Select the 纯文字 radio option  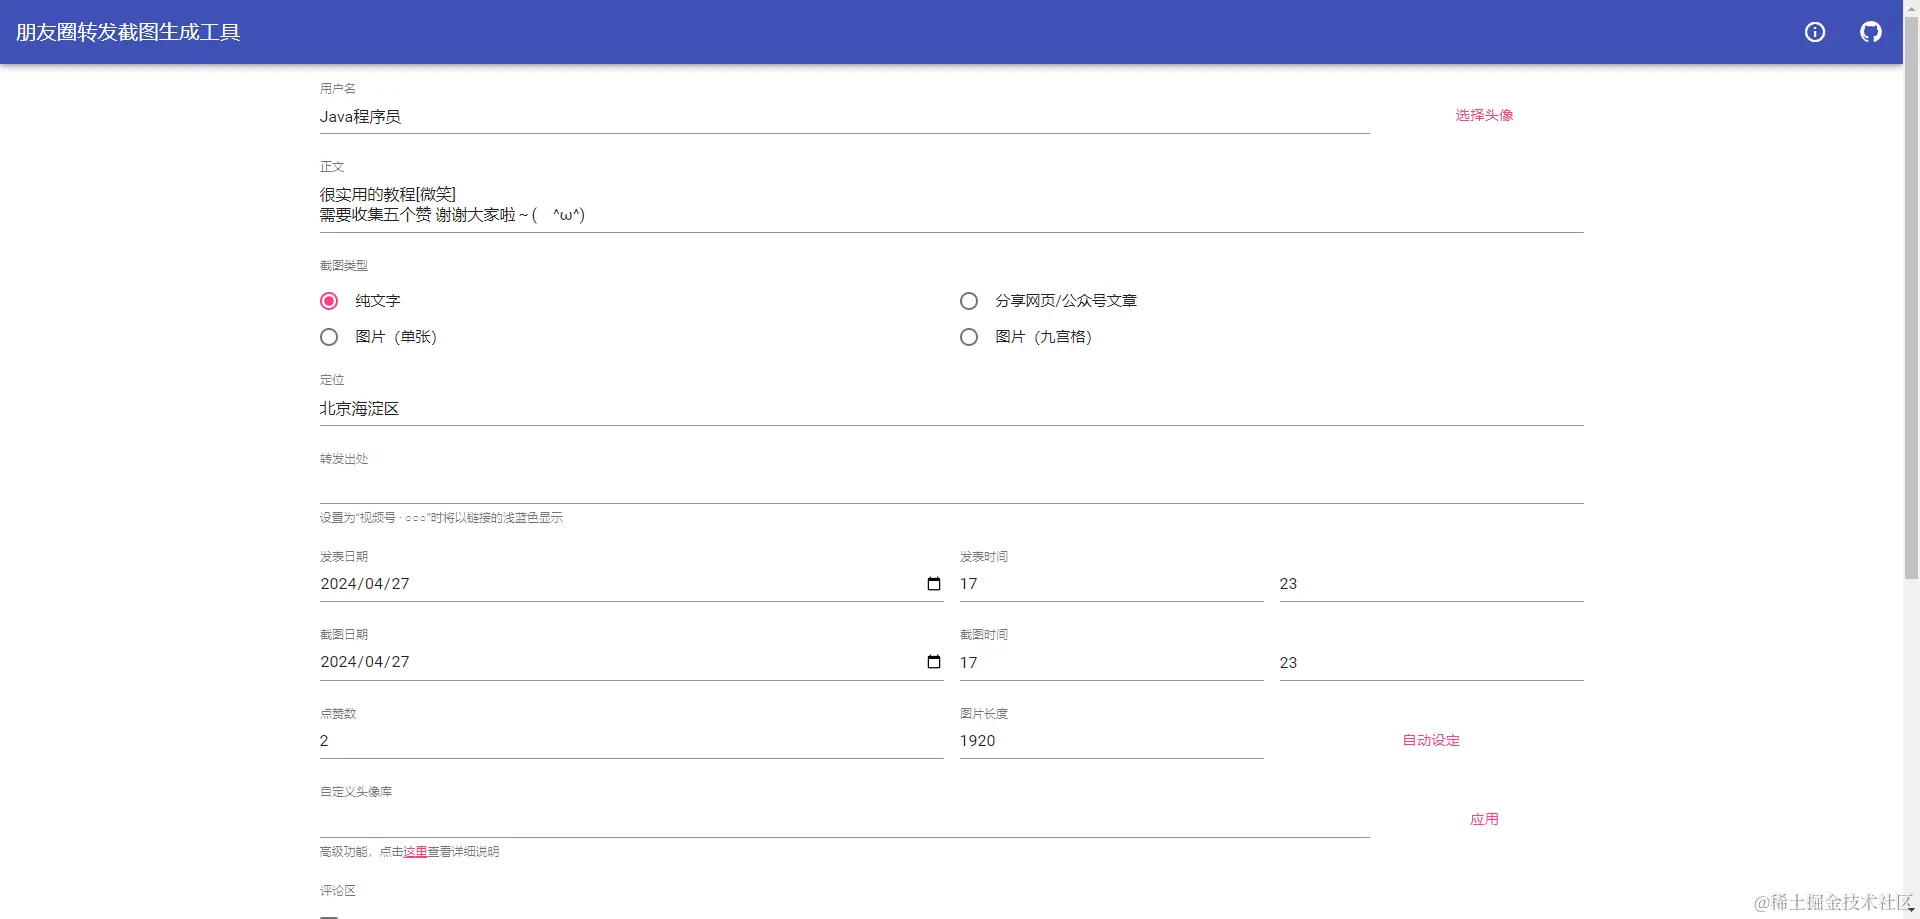tap(329, 301)
